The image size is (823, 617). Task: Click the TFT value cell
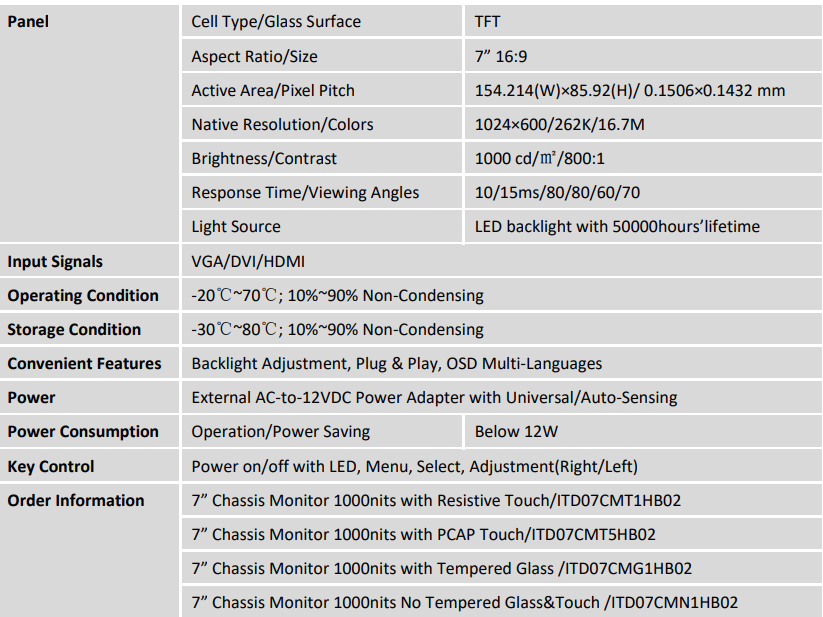[490, 22]
